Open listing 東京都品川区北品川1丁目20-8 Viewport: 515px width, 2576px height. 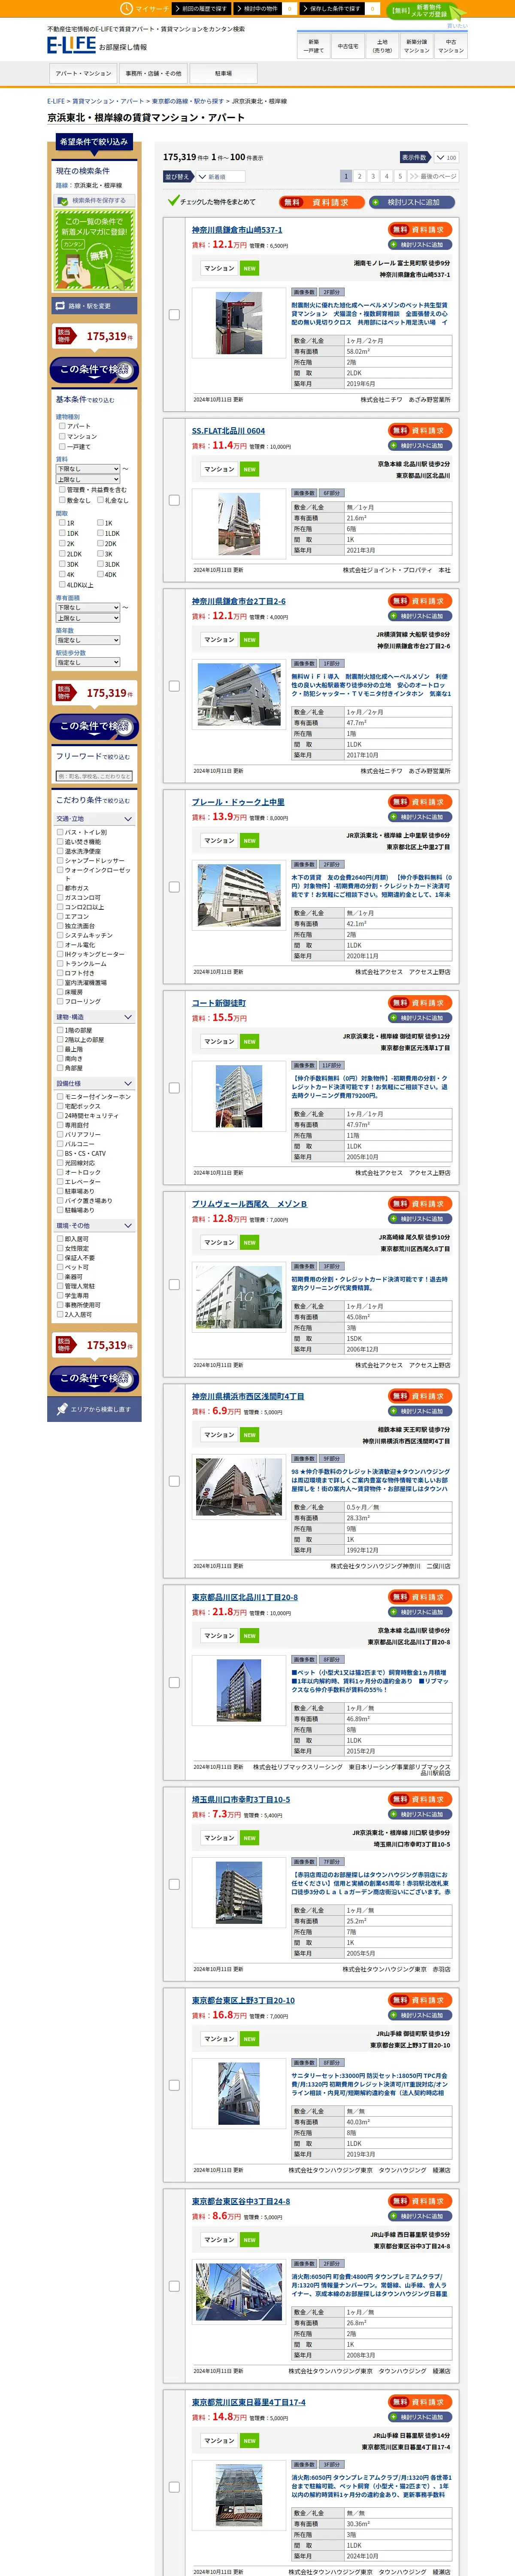pyautogui.click(x=245, y=1597)
